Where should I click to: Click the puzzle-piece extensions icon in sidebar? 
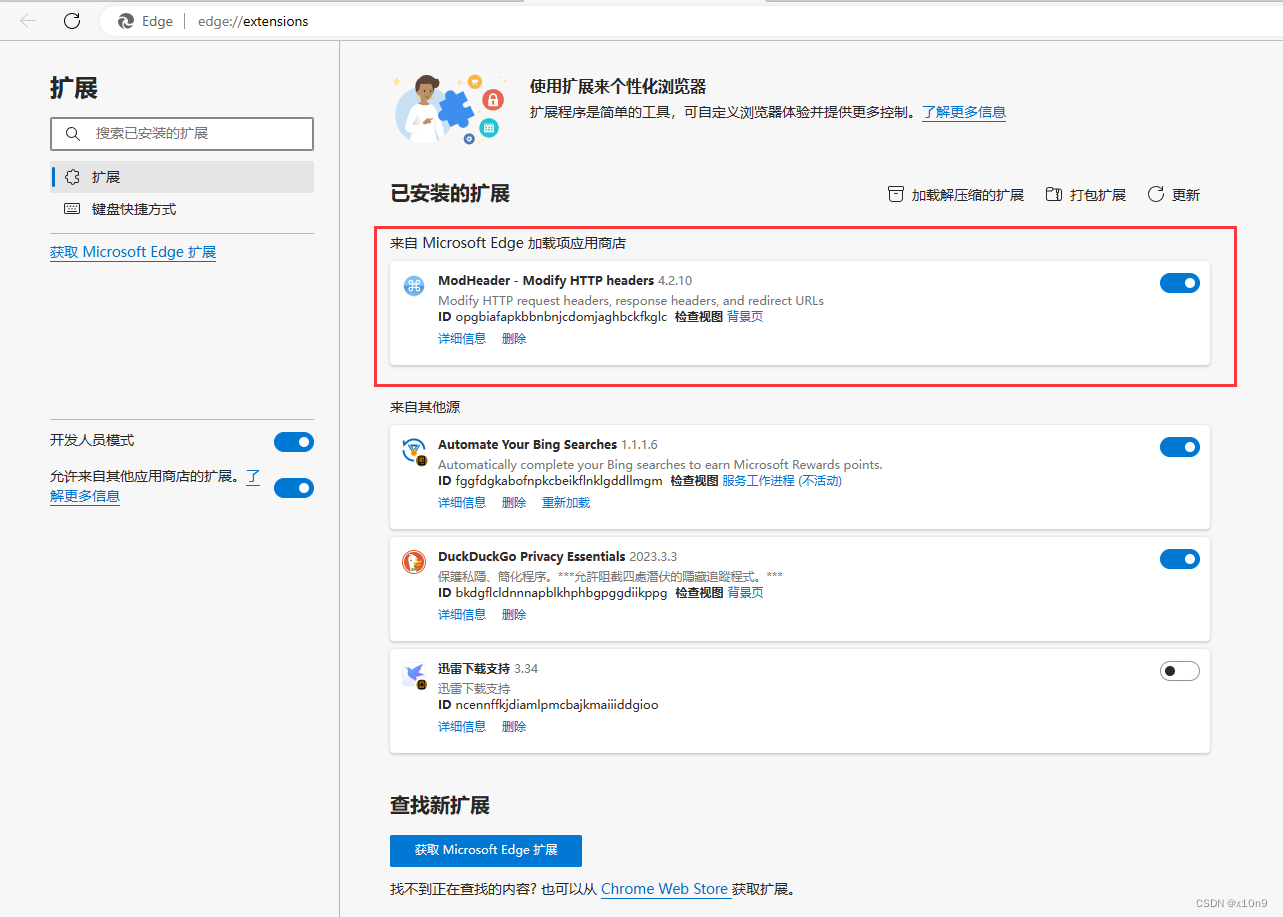(x=72, y=177)
